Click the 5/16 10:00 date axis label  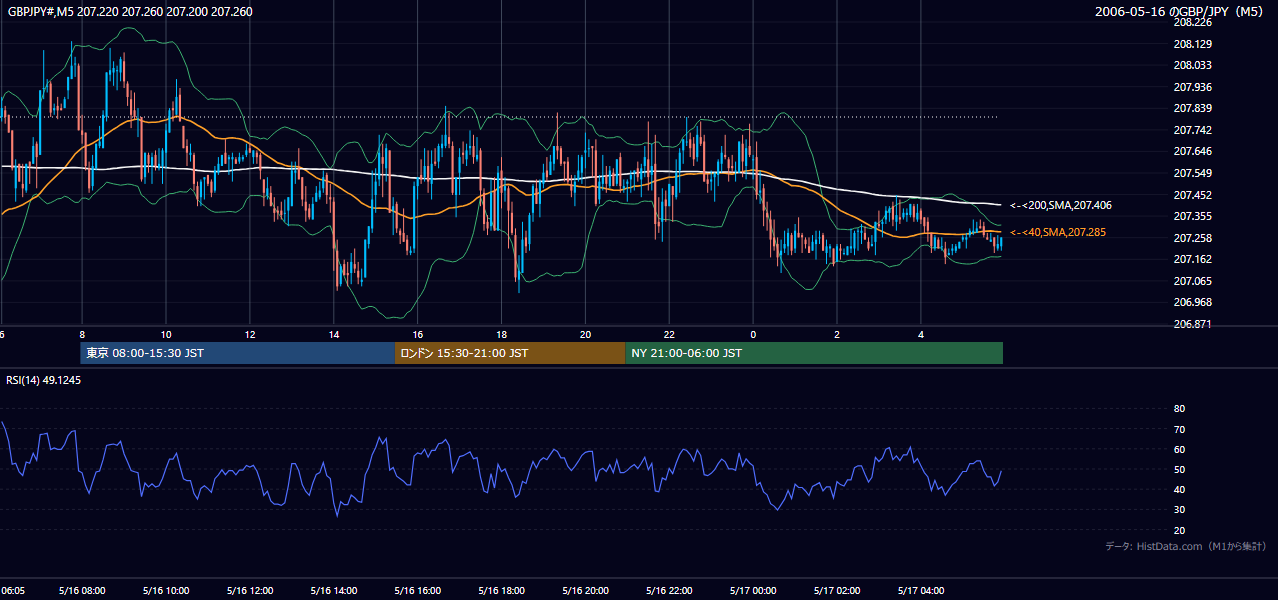tap(166, 591)
